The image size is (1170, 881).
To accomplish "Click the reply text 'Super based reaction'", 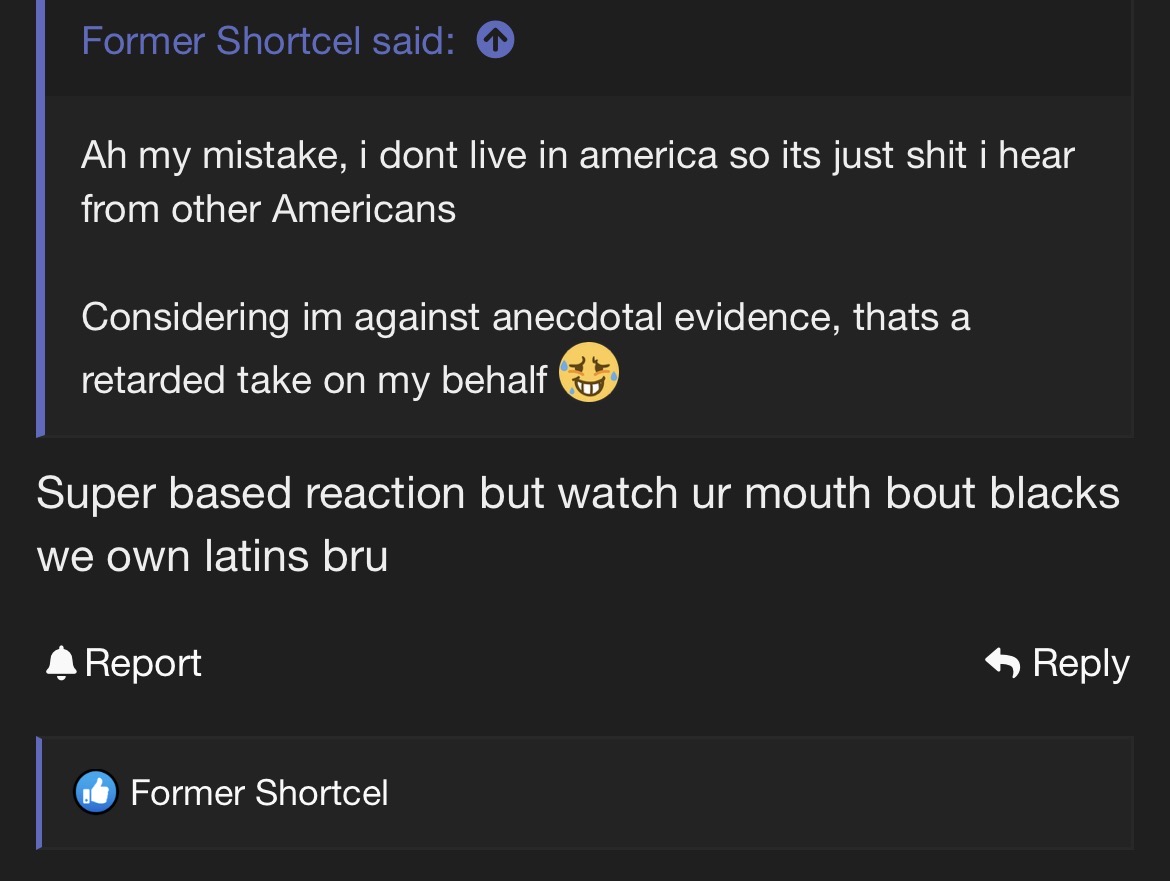I will (250, 493).
